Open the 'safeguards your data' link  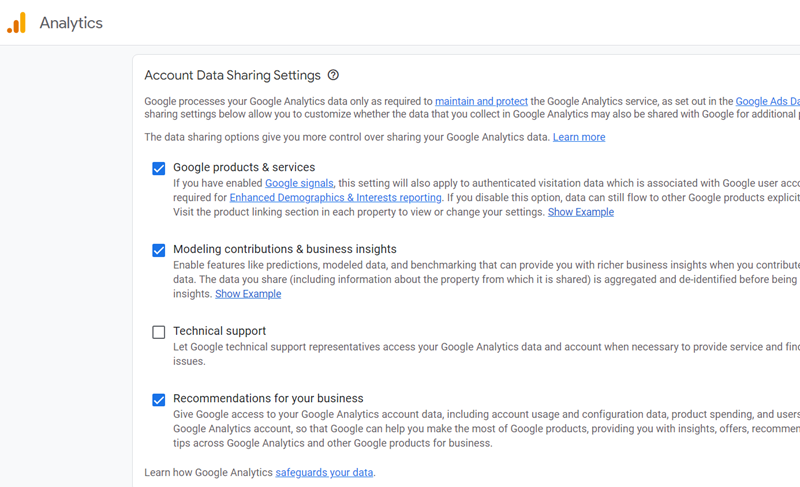pos(324,473)
